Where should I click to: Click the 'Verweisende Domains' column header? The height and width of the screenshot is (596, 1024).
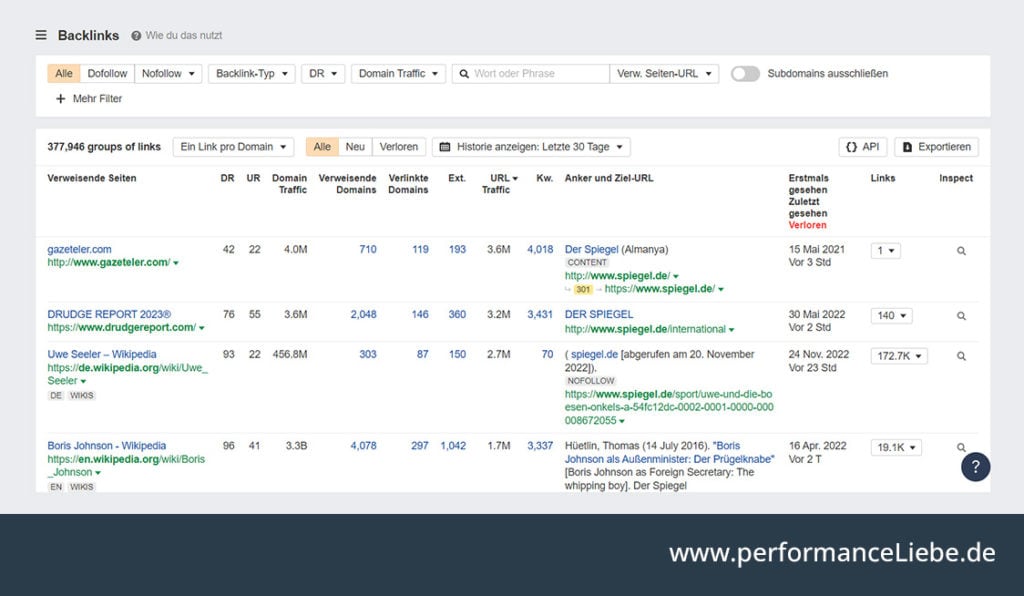pyautogui.click(x=347, y=183)
